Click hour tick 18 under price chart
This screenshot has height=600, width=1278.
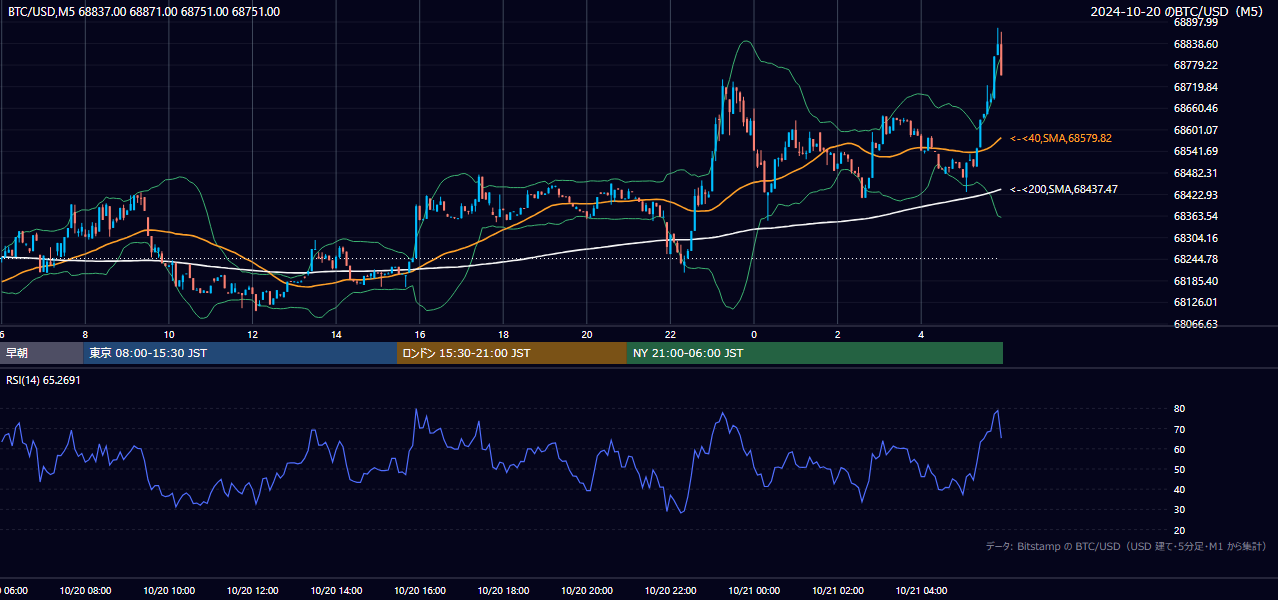(503, 334)
